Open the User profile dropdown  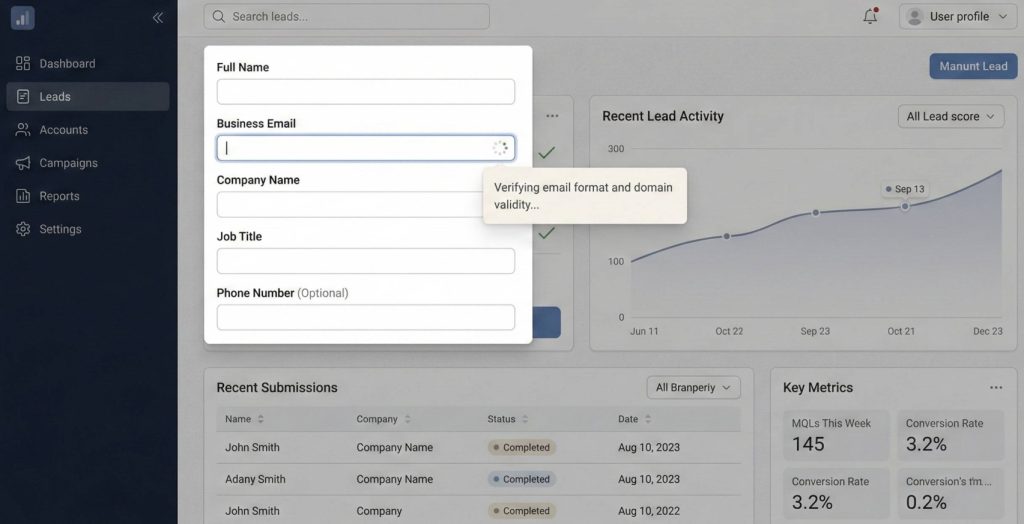point(957,16)
